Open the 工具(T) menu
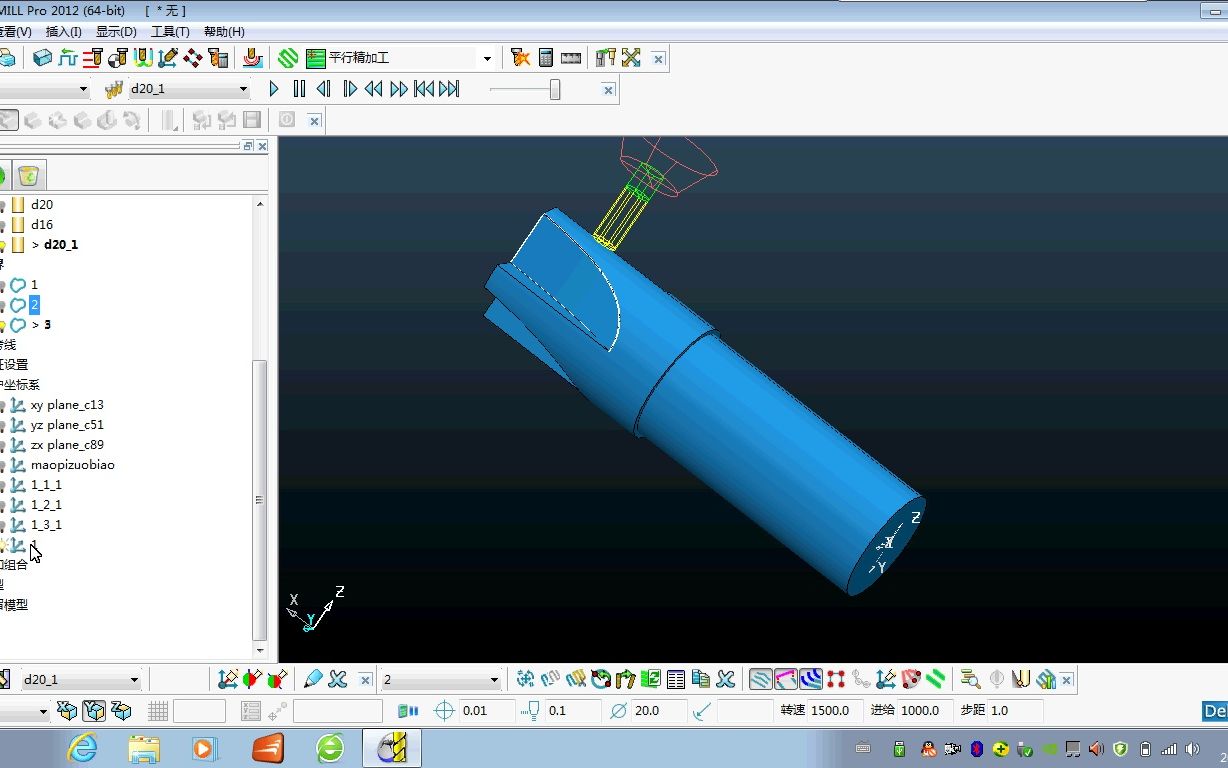This screenshot has height=768, width=1228. click(170, 32)
